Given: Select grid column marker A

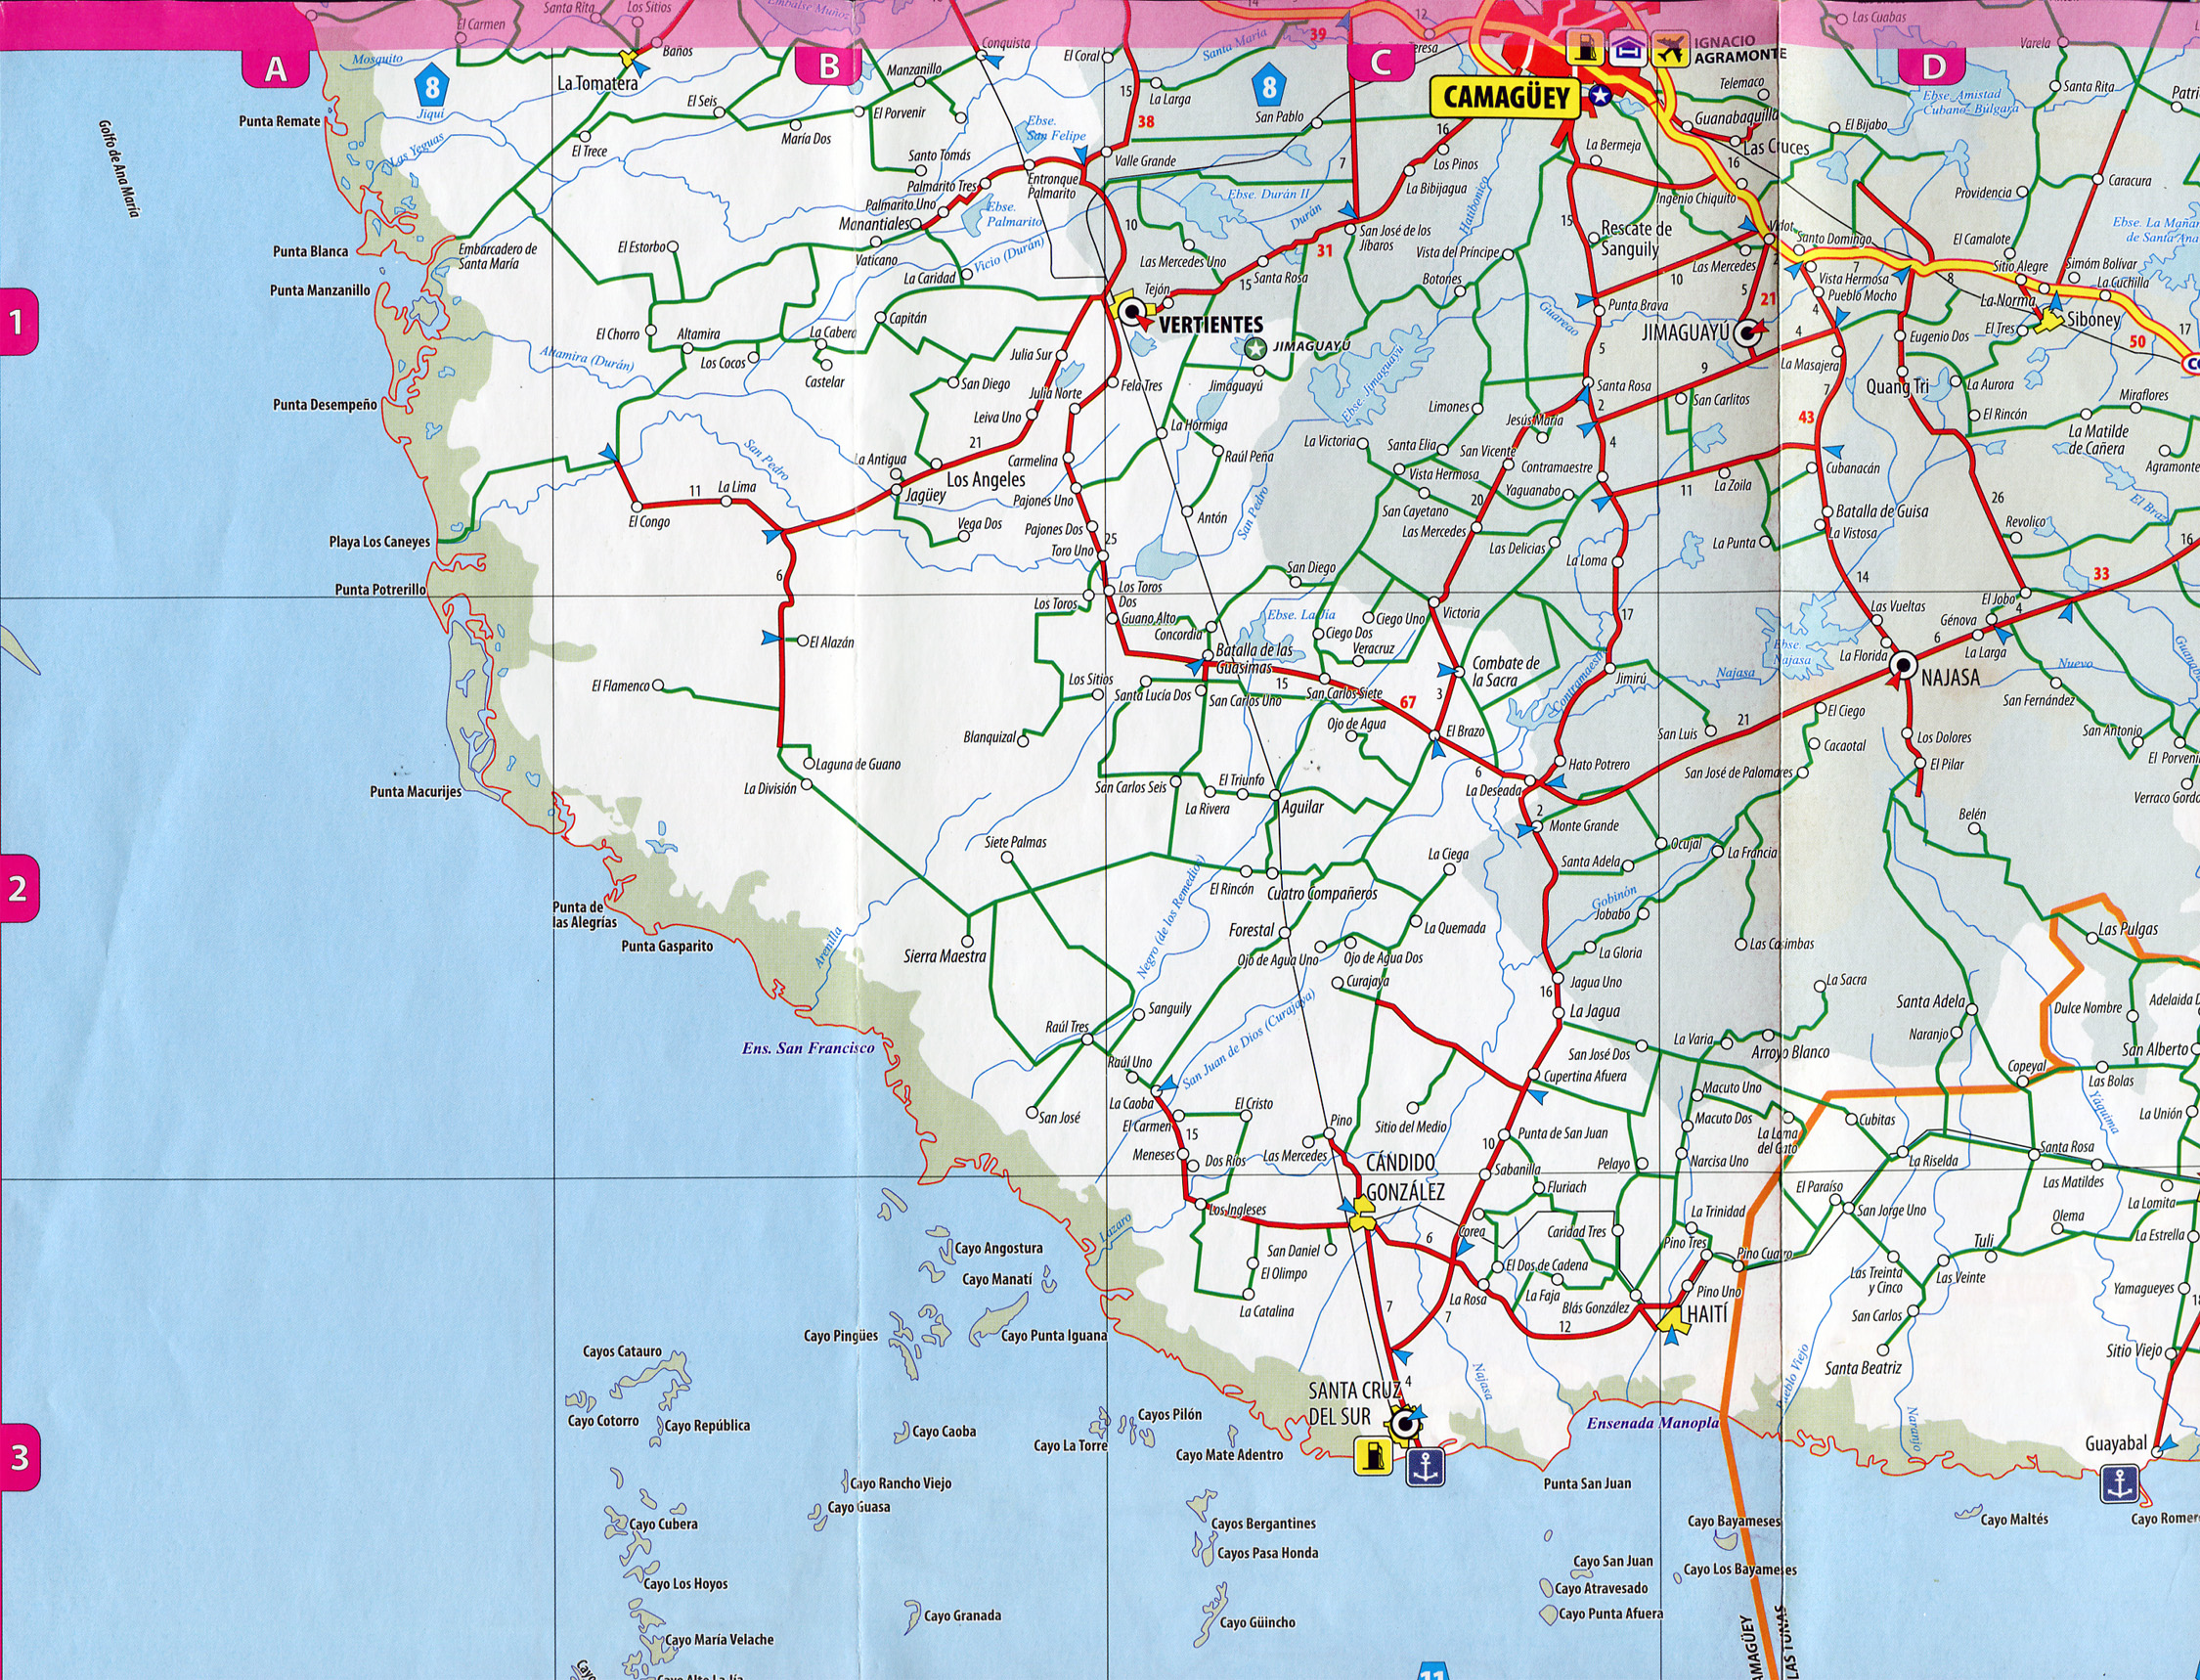Looking at the screenshot, I should [275, 69].
